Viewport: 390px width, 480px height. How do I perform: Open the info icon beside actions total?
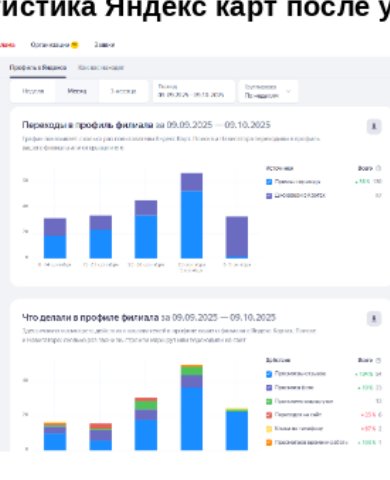[x=378, y=360]
